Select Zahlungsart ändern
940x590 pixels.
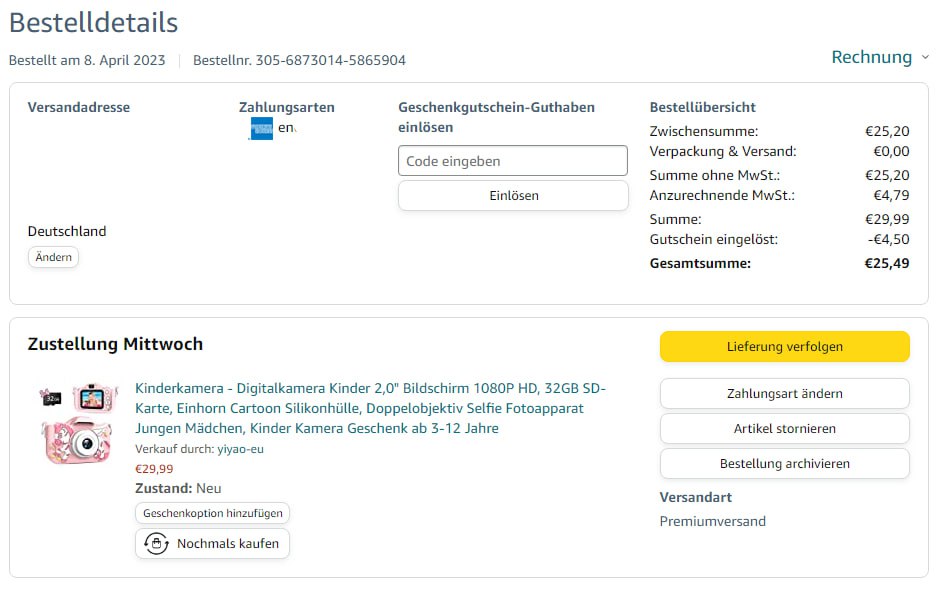[x=784, y=393]
